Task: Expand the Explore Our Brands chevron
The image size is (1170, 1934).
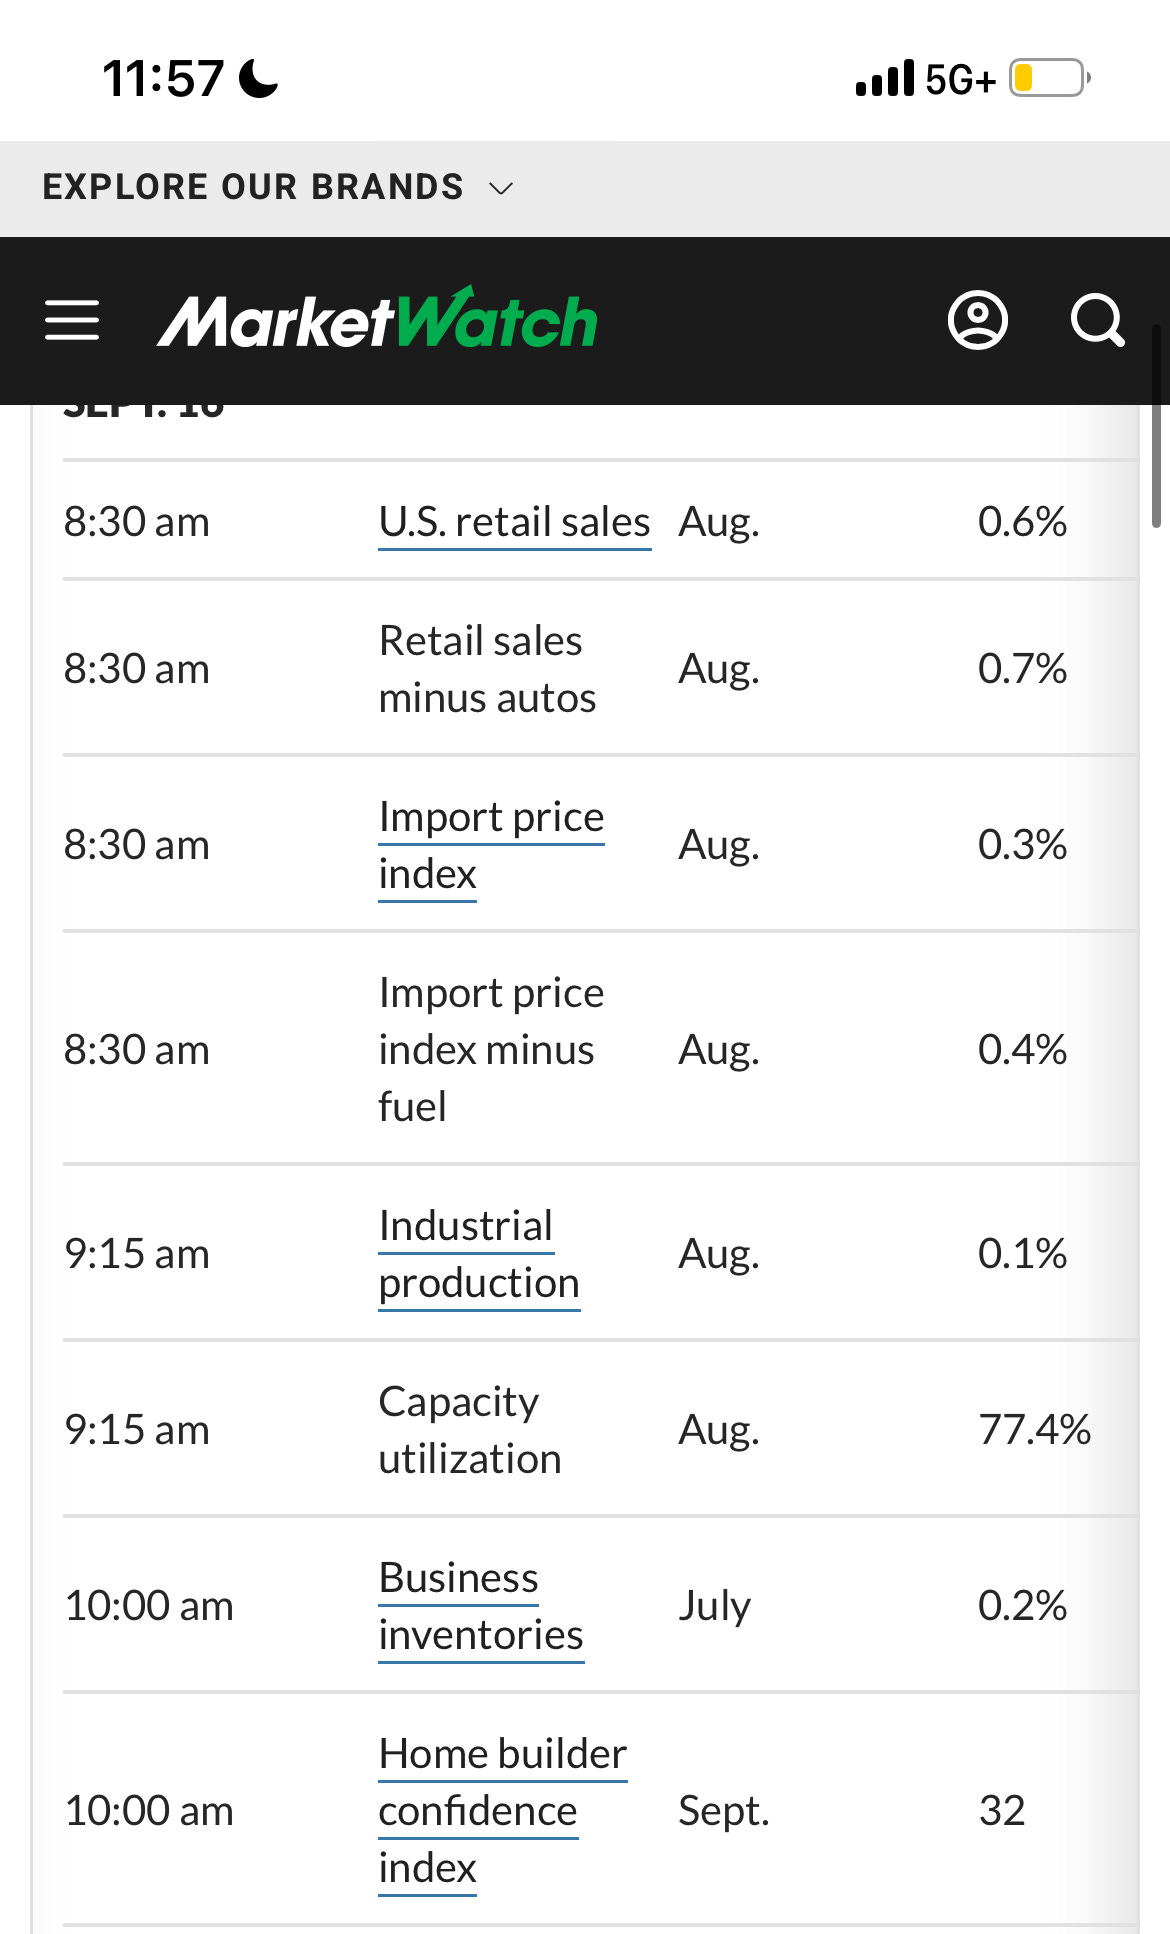Action: [x=501, y=188]
